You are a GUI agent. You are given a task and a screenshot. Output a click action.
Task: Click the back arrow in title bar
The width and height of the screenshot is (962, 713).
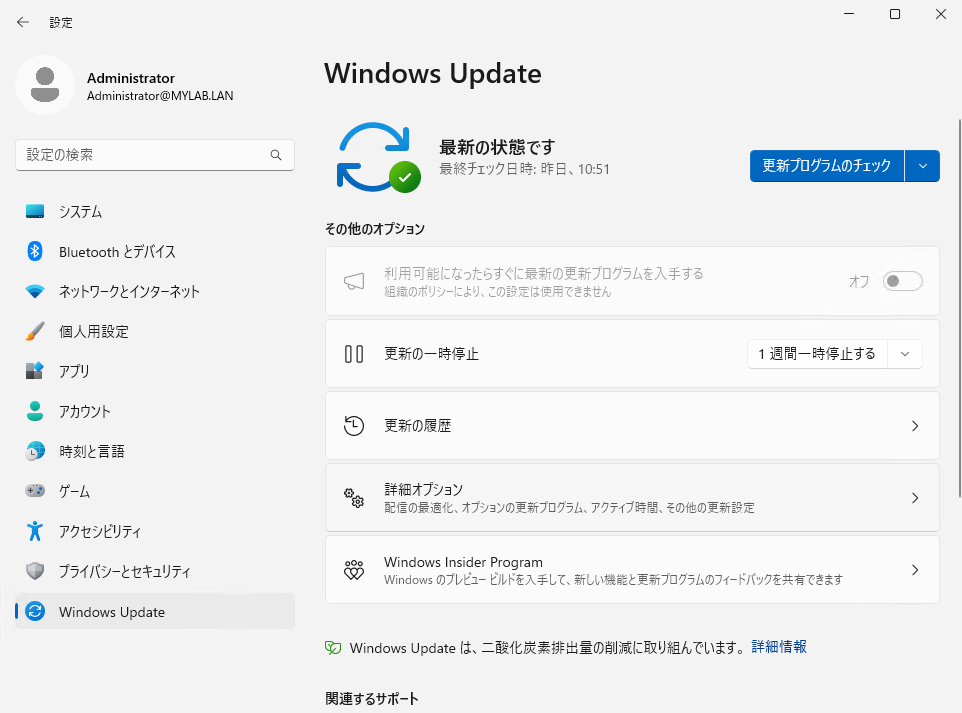(x=23, y=22)
